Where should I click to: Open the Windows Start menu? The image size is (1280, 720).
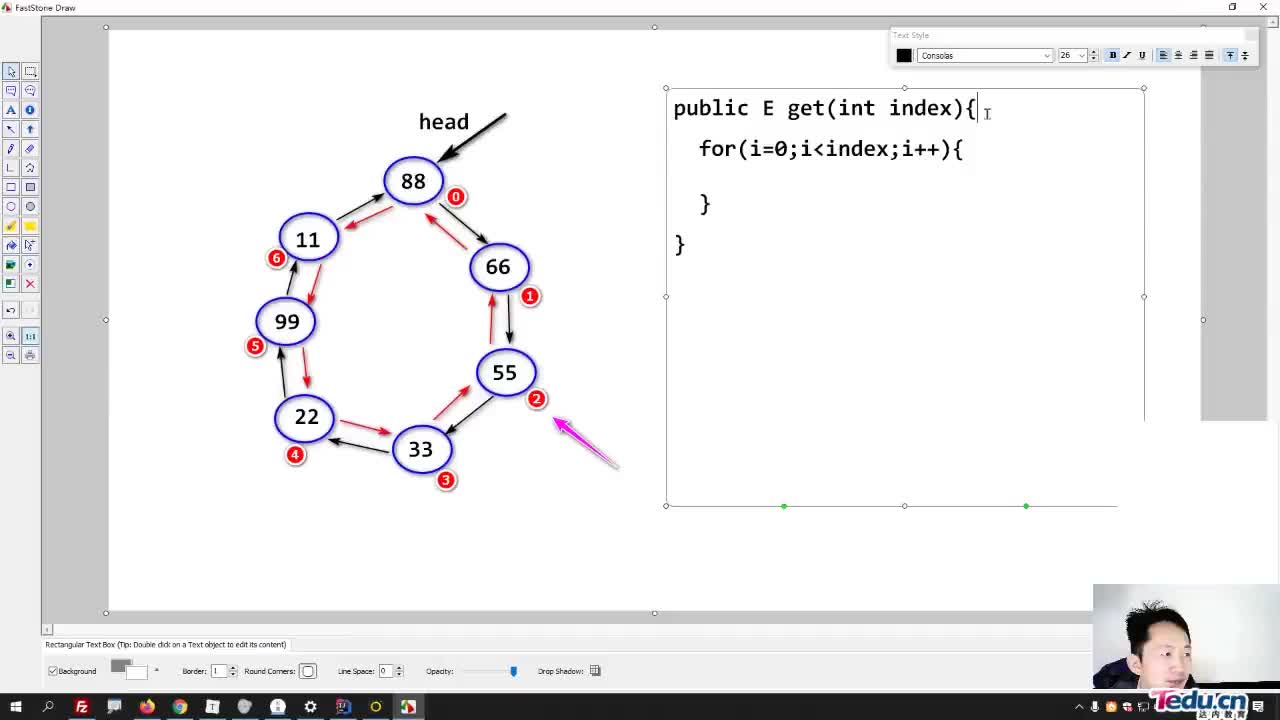[x=15, y=707]
